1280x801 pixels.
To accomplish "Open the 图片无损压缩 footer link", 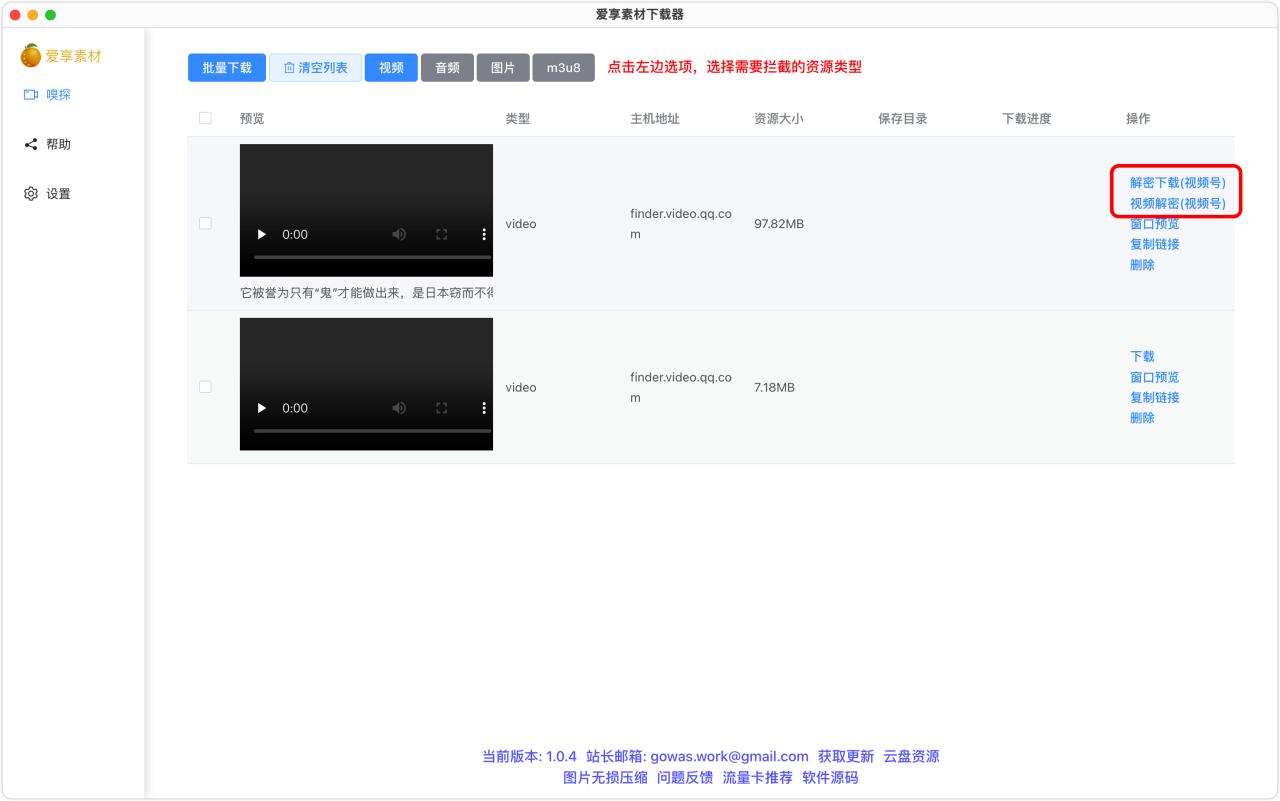I will point(605,777).
